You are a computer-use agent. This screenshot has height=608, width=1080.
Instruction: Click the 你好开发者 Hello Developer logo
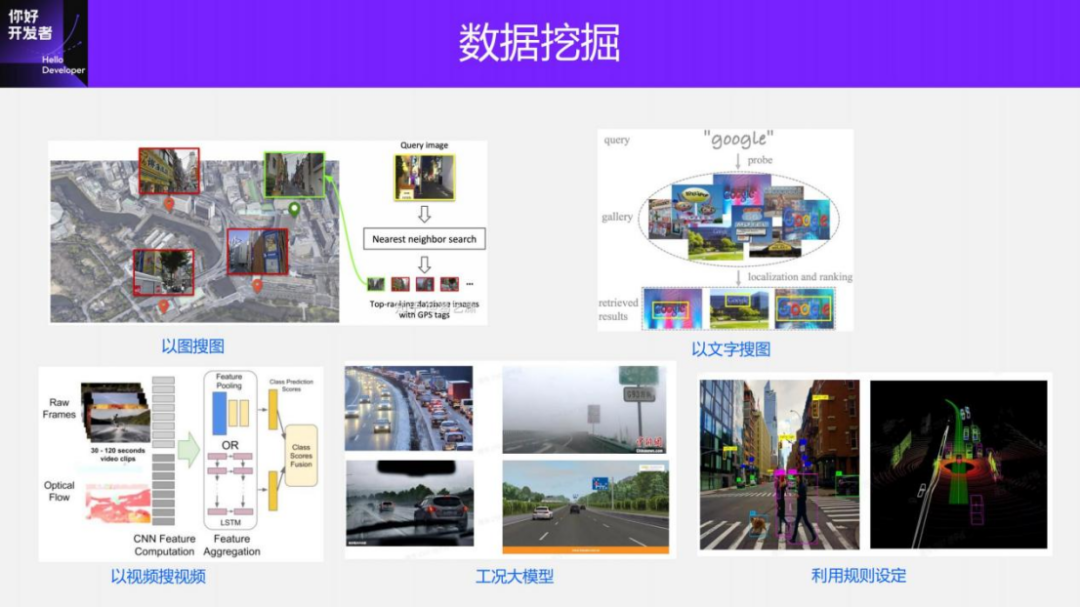[x=44, y=43]
